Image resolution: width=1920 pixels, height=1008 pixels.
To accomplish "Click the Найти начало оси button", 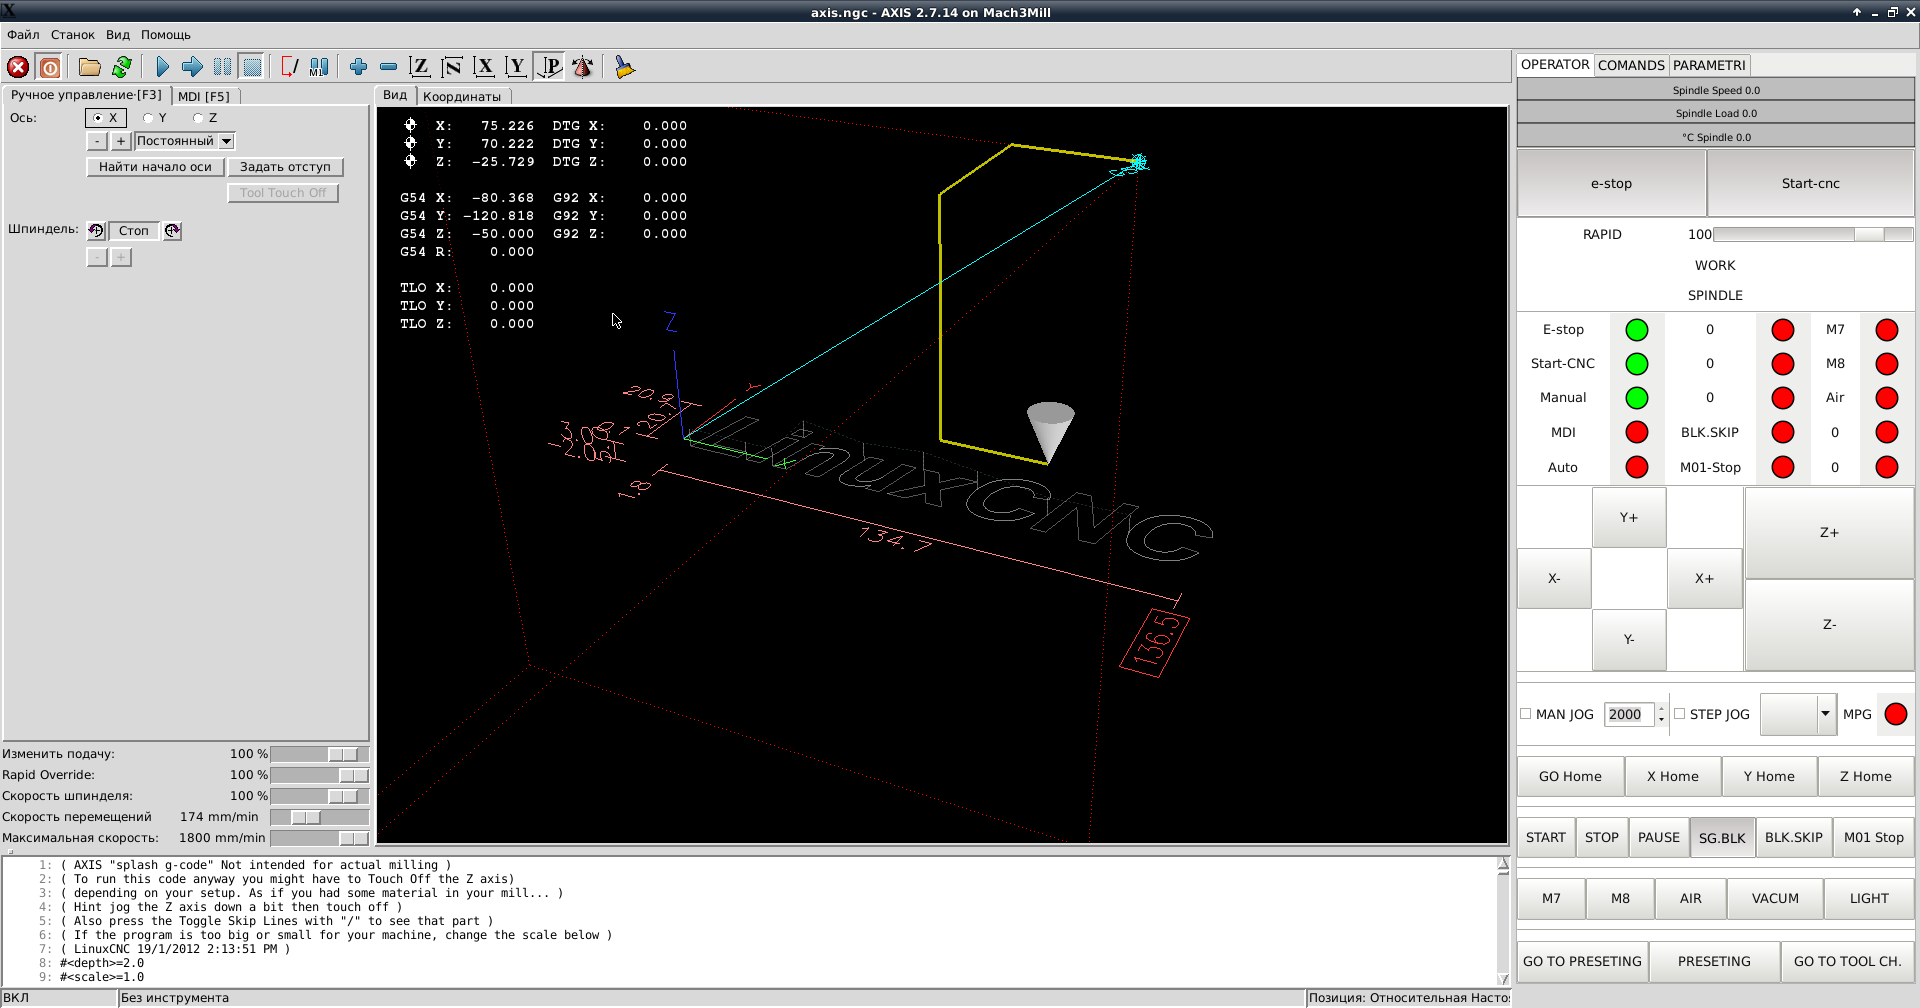I will click(x=155, y=167).
